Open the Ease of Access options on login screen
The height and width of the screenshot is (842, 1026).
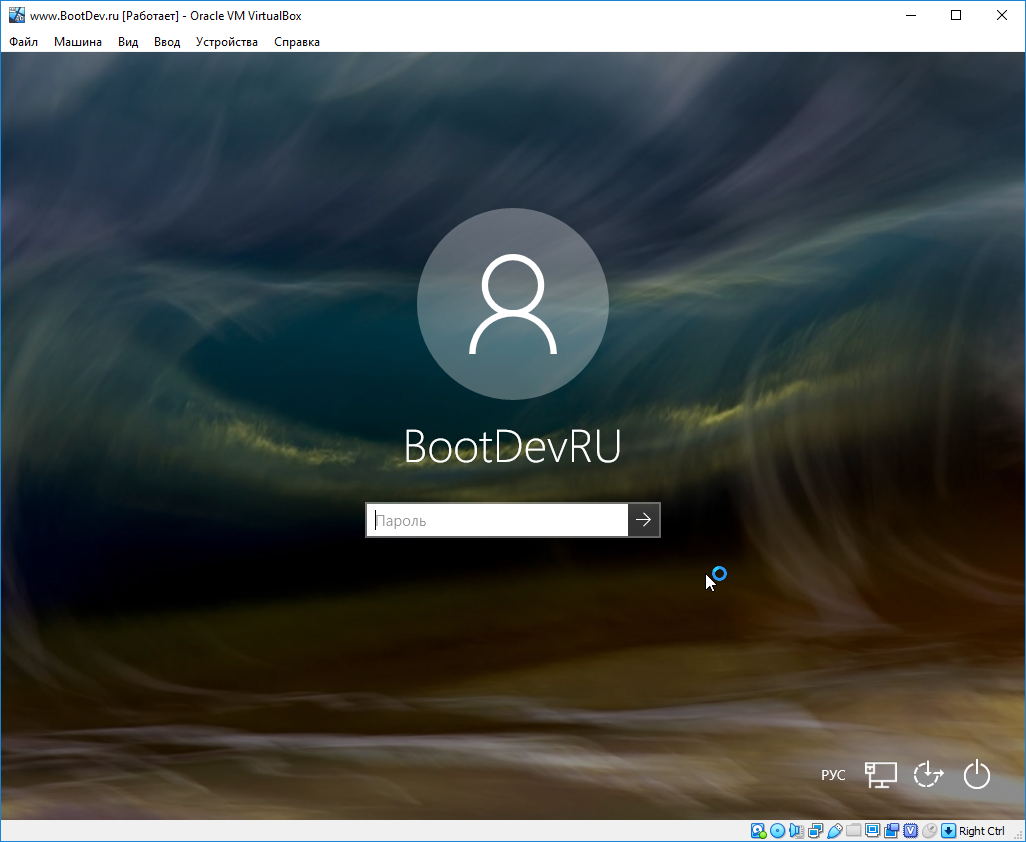pos(928,774)
